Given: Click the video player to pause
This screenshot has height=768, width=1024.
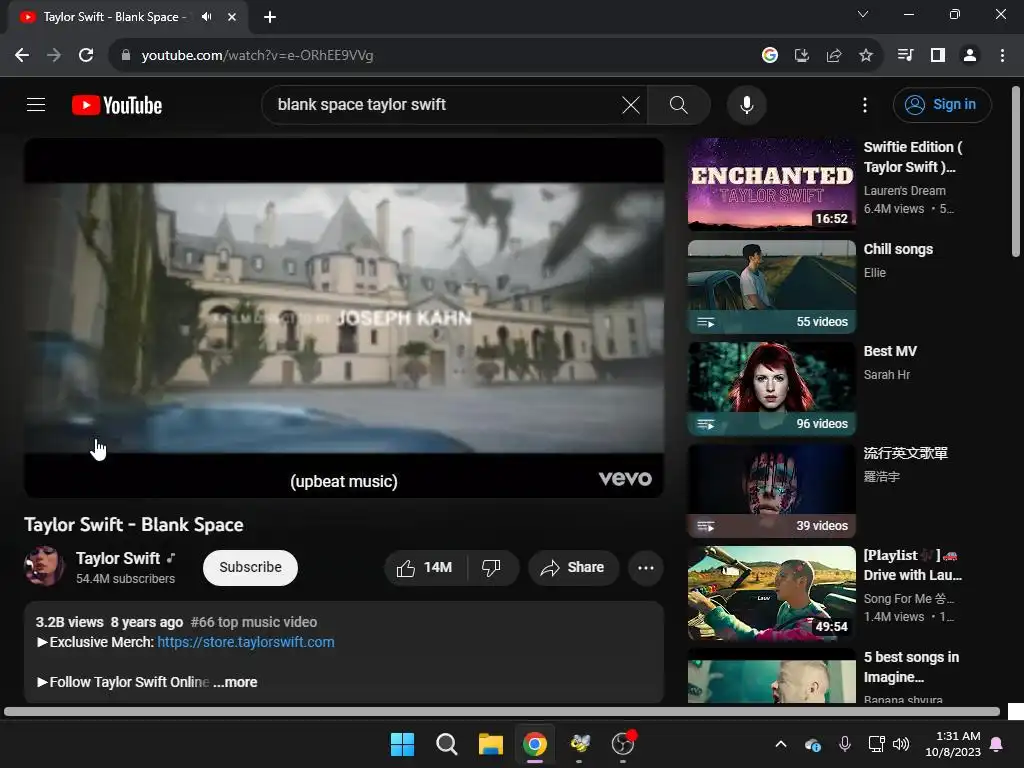Looking at the screenshot, I should pos(344,317).
